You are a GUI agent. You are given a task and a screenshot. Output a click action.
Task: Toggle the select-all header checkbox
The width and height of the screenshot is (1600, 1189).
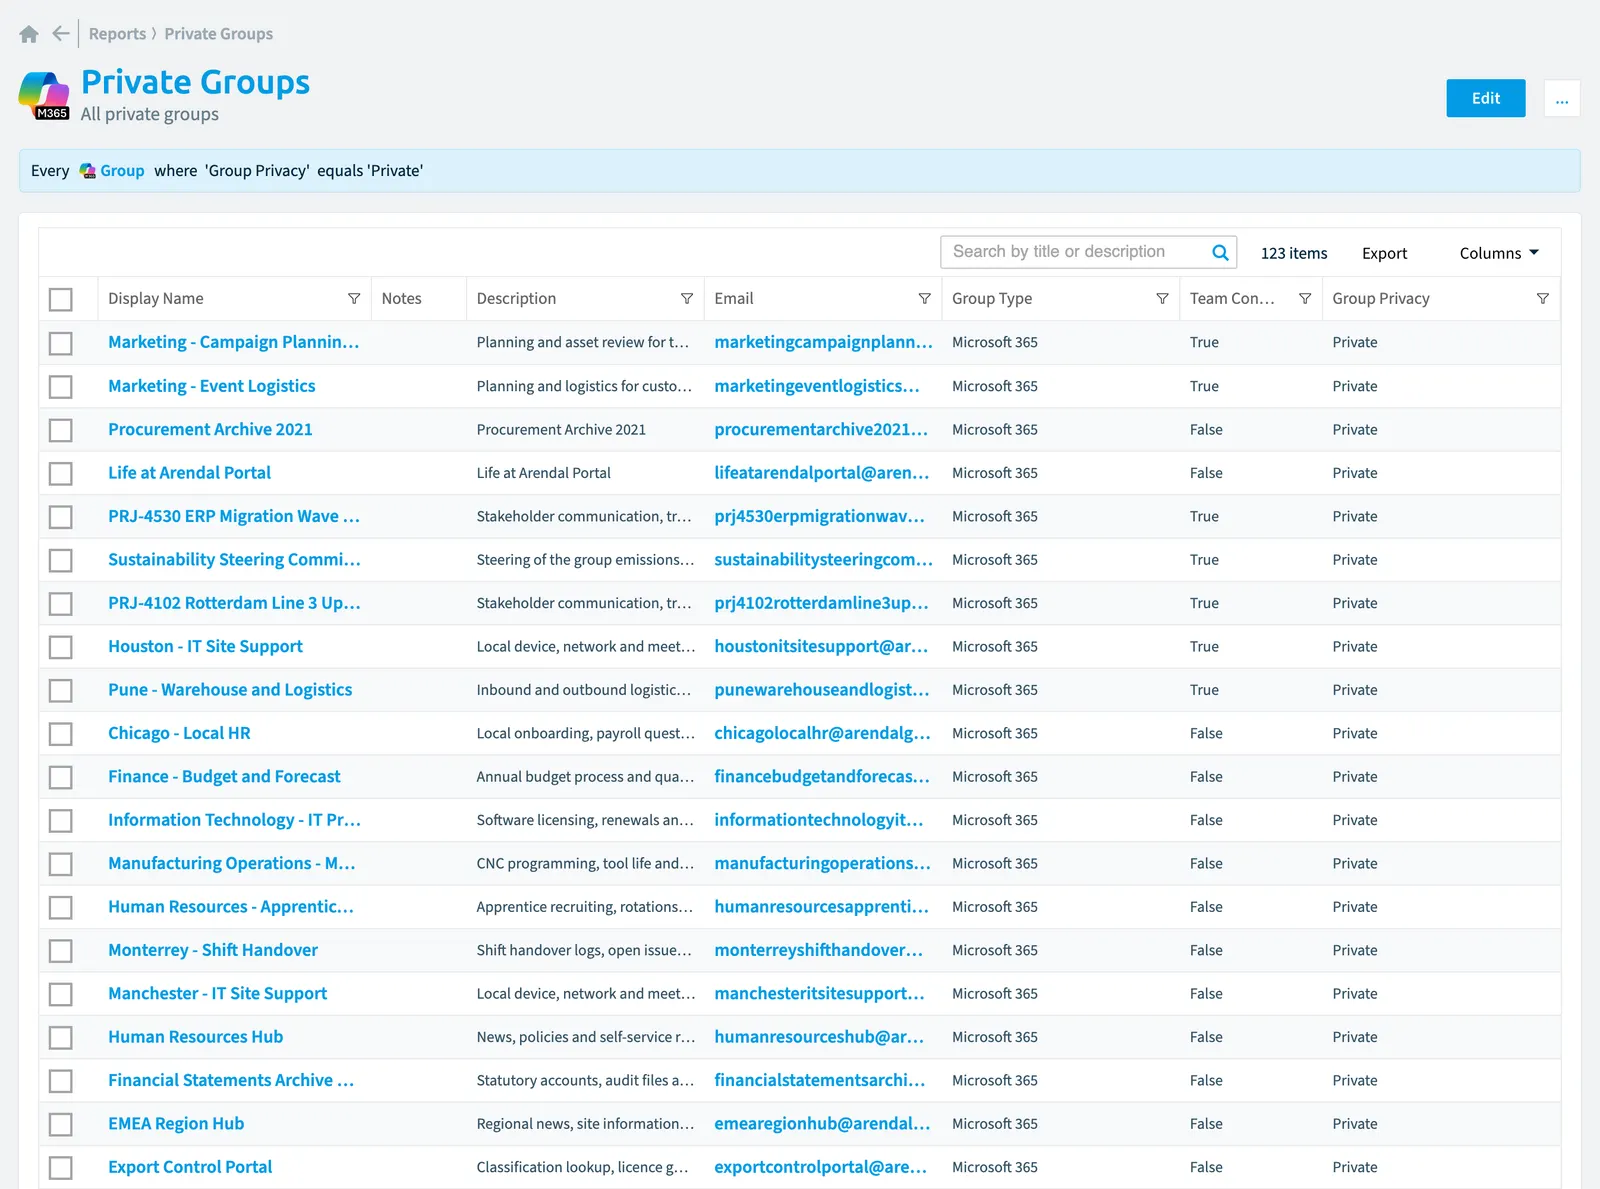pos(61,299)
